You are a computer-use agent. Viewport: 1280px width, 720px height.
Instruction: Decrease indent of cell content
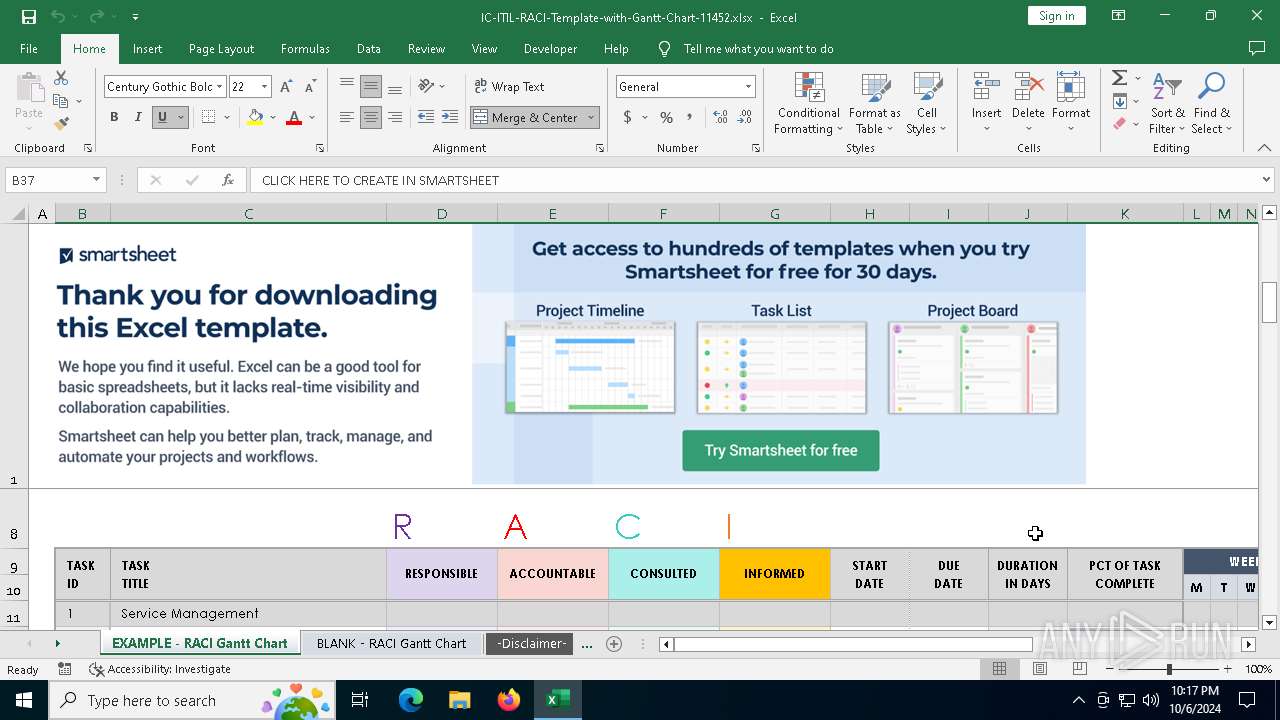tap(426, 117)
